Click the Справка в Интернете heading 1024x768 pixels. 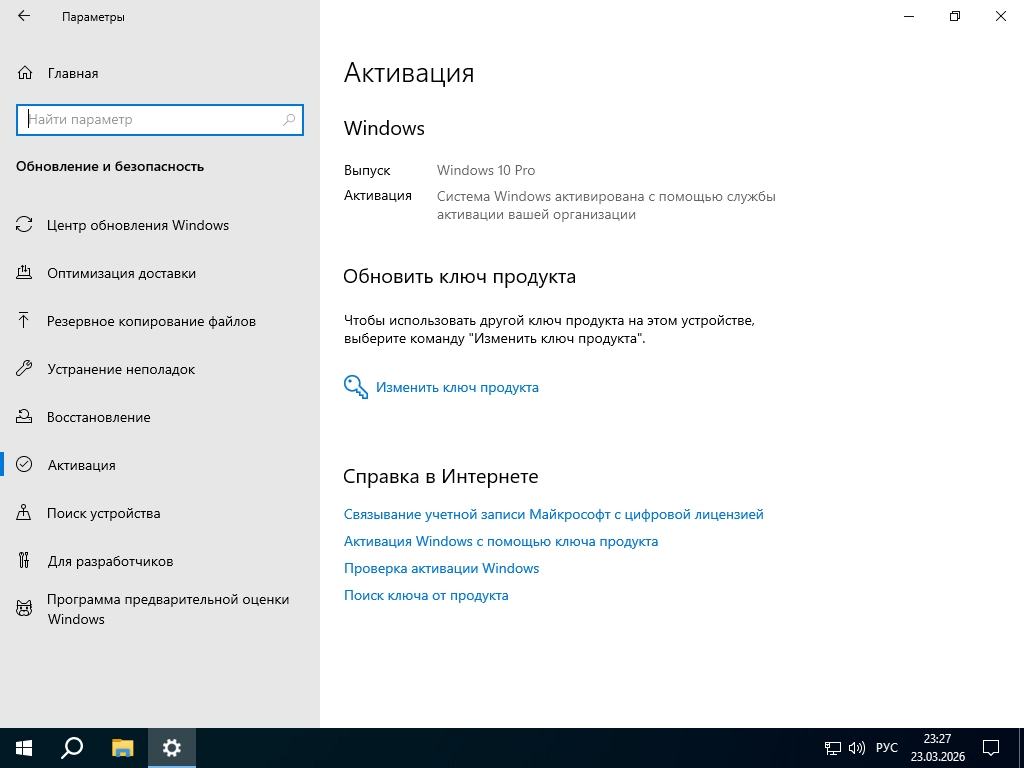[x=441, y=477]
